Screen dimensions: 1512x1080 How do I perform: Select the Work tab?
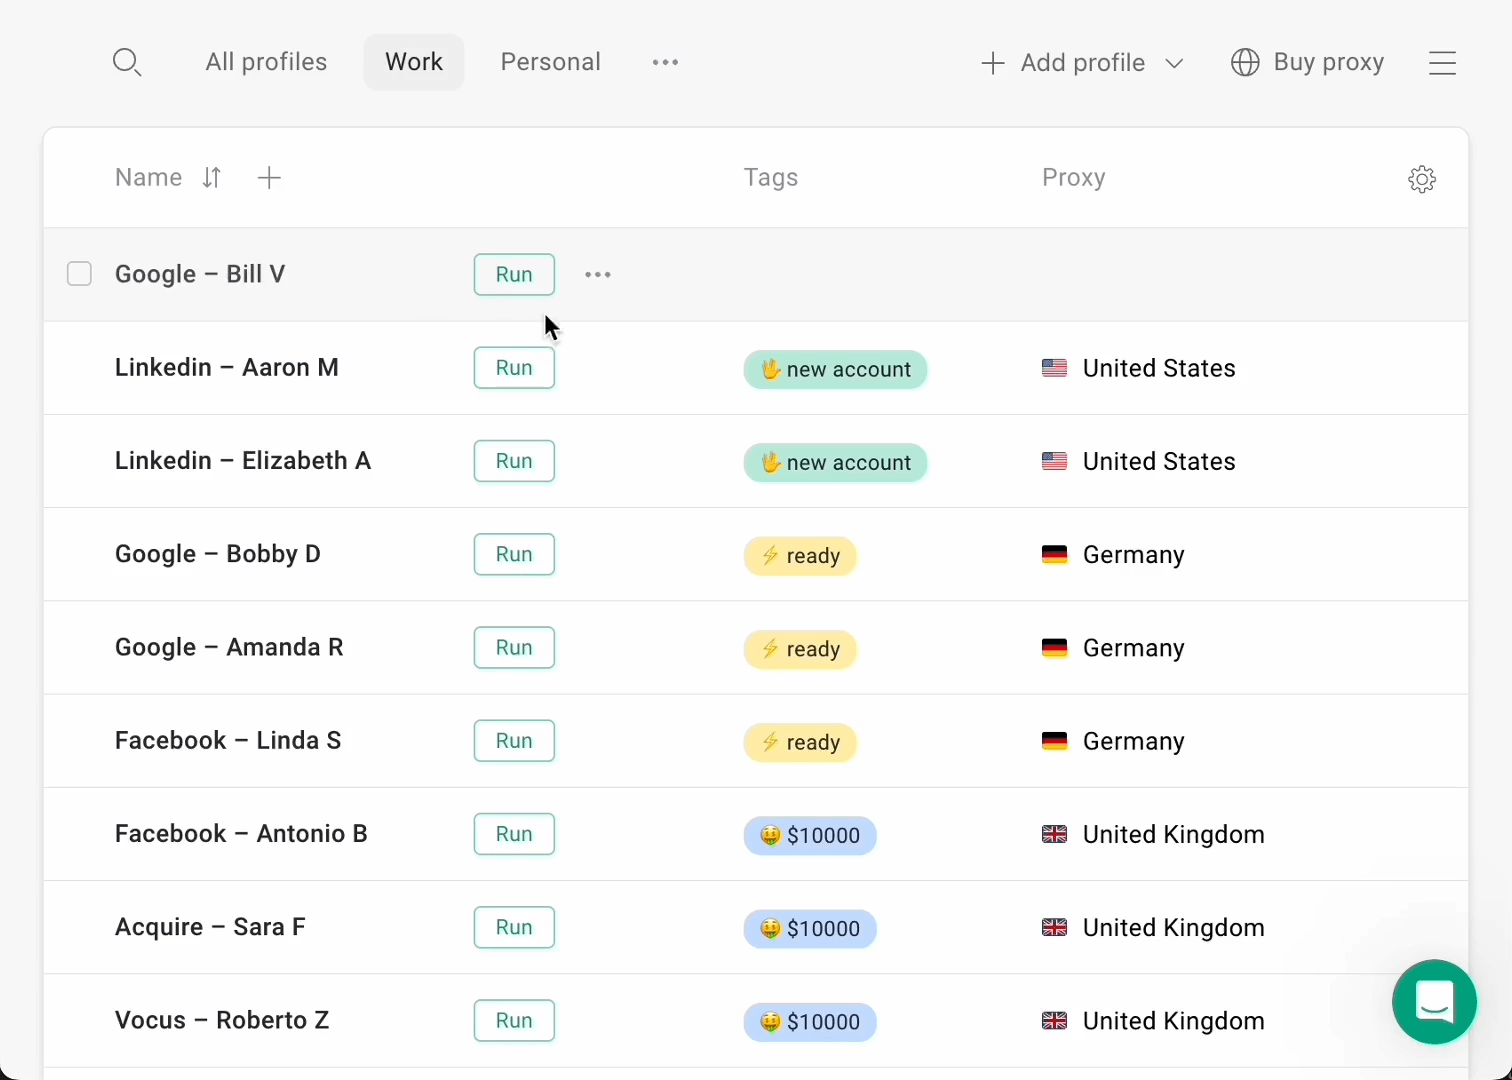coord(414,62)
